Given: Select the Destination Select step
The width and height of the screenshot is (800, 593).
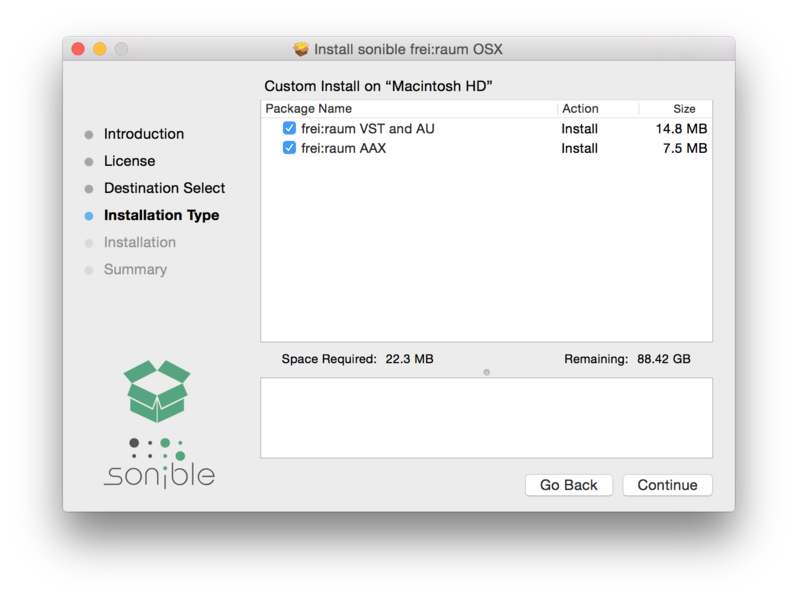Looking at the screenshot, I should coord(164,188).
